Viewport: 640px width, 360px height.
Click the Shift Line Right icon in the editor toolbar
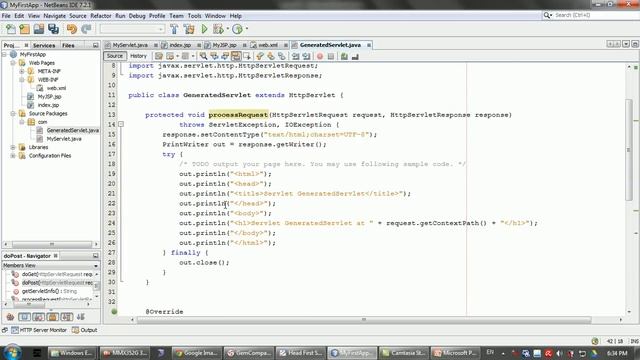pos(306,56)
